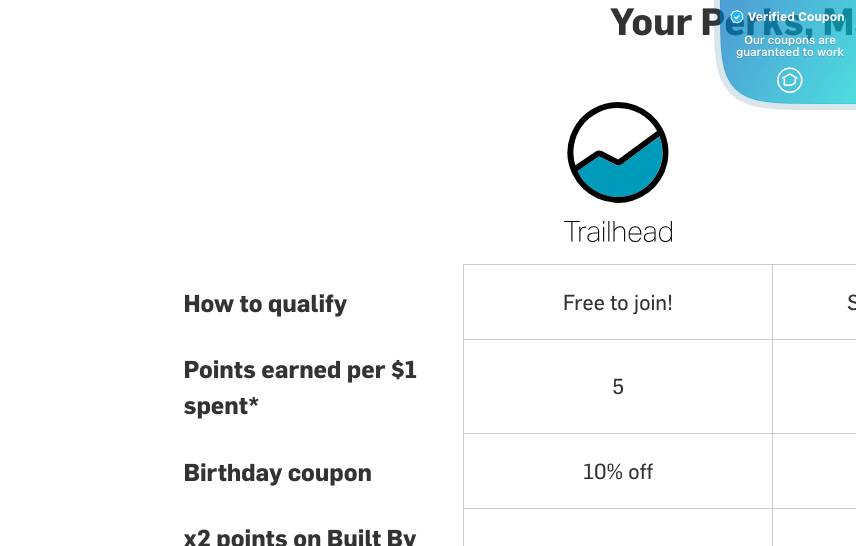
Task: Click the second tier's x2 points cell
Action: 815,528
